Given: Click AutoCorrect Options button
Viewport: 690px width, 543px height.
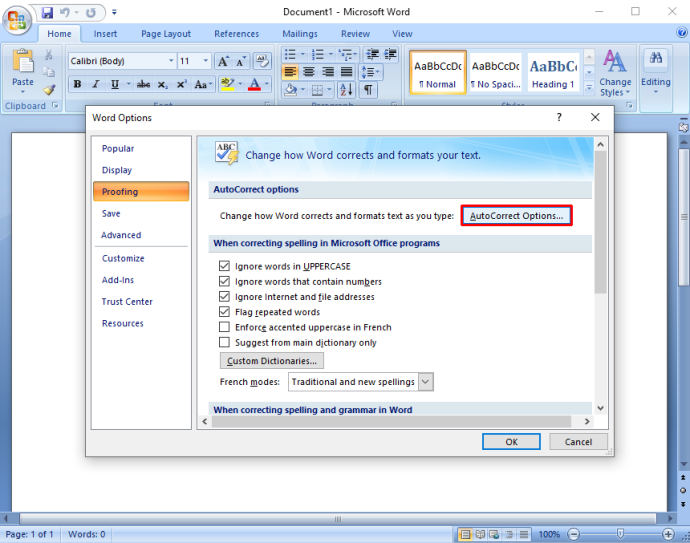Looking at the screenshot, I should click(x=516, y=216).
